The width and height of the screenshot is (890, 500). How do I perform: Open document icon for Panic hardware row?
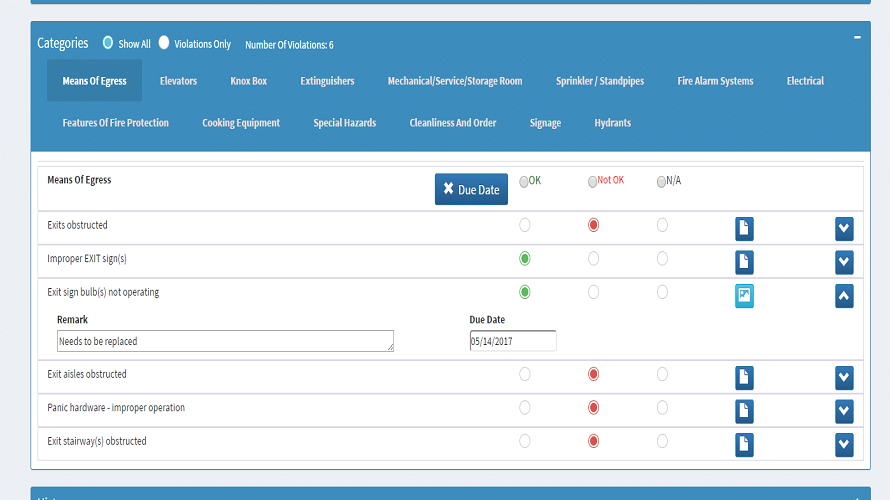[744, 411]
